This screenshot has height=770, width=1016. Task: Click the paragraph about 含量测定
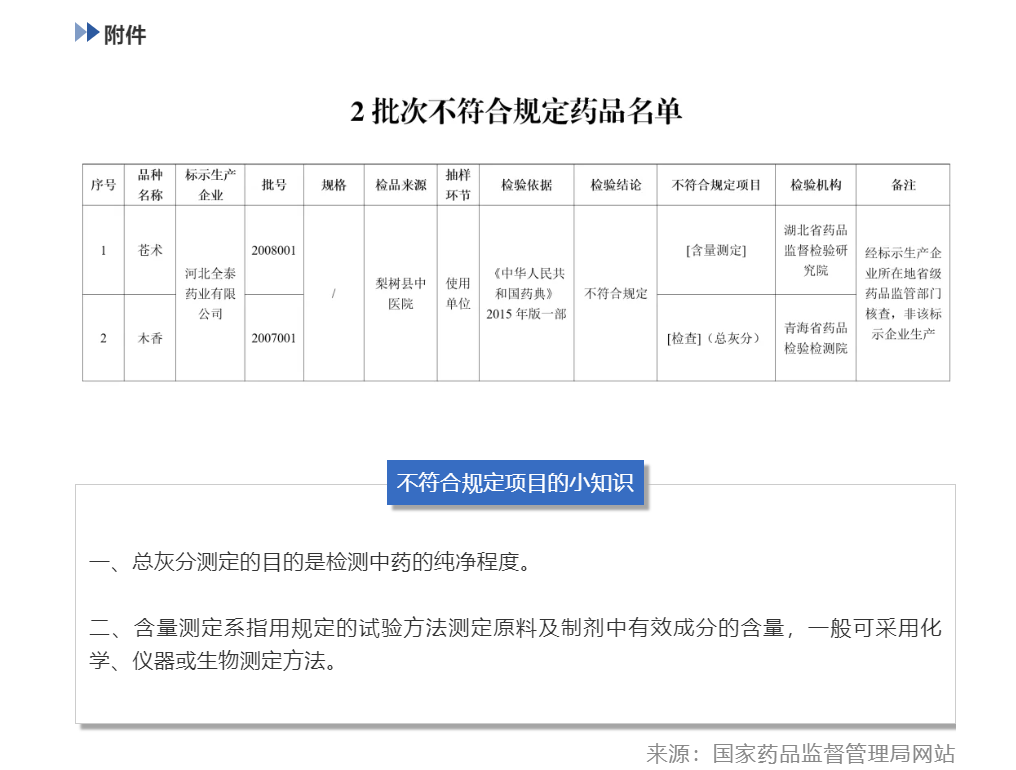pos(515,644)
